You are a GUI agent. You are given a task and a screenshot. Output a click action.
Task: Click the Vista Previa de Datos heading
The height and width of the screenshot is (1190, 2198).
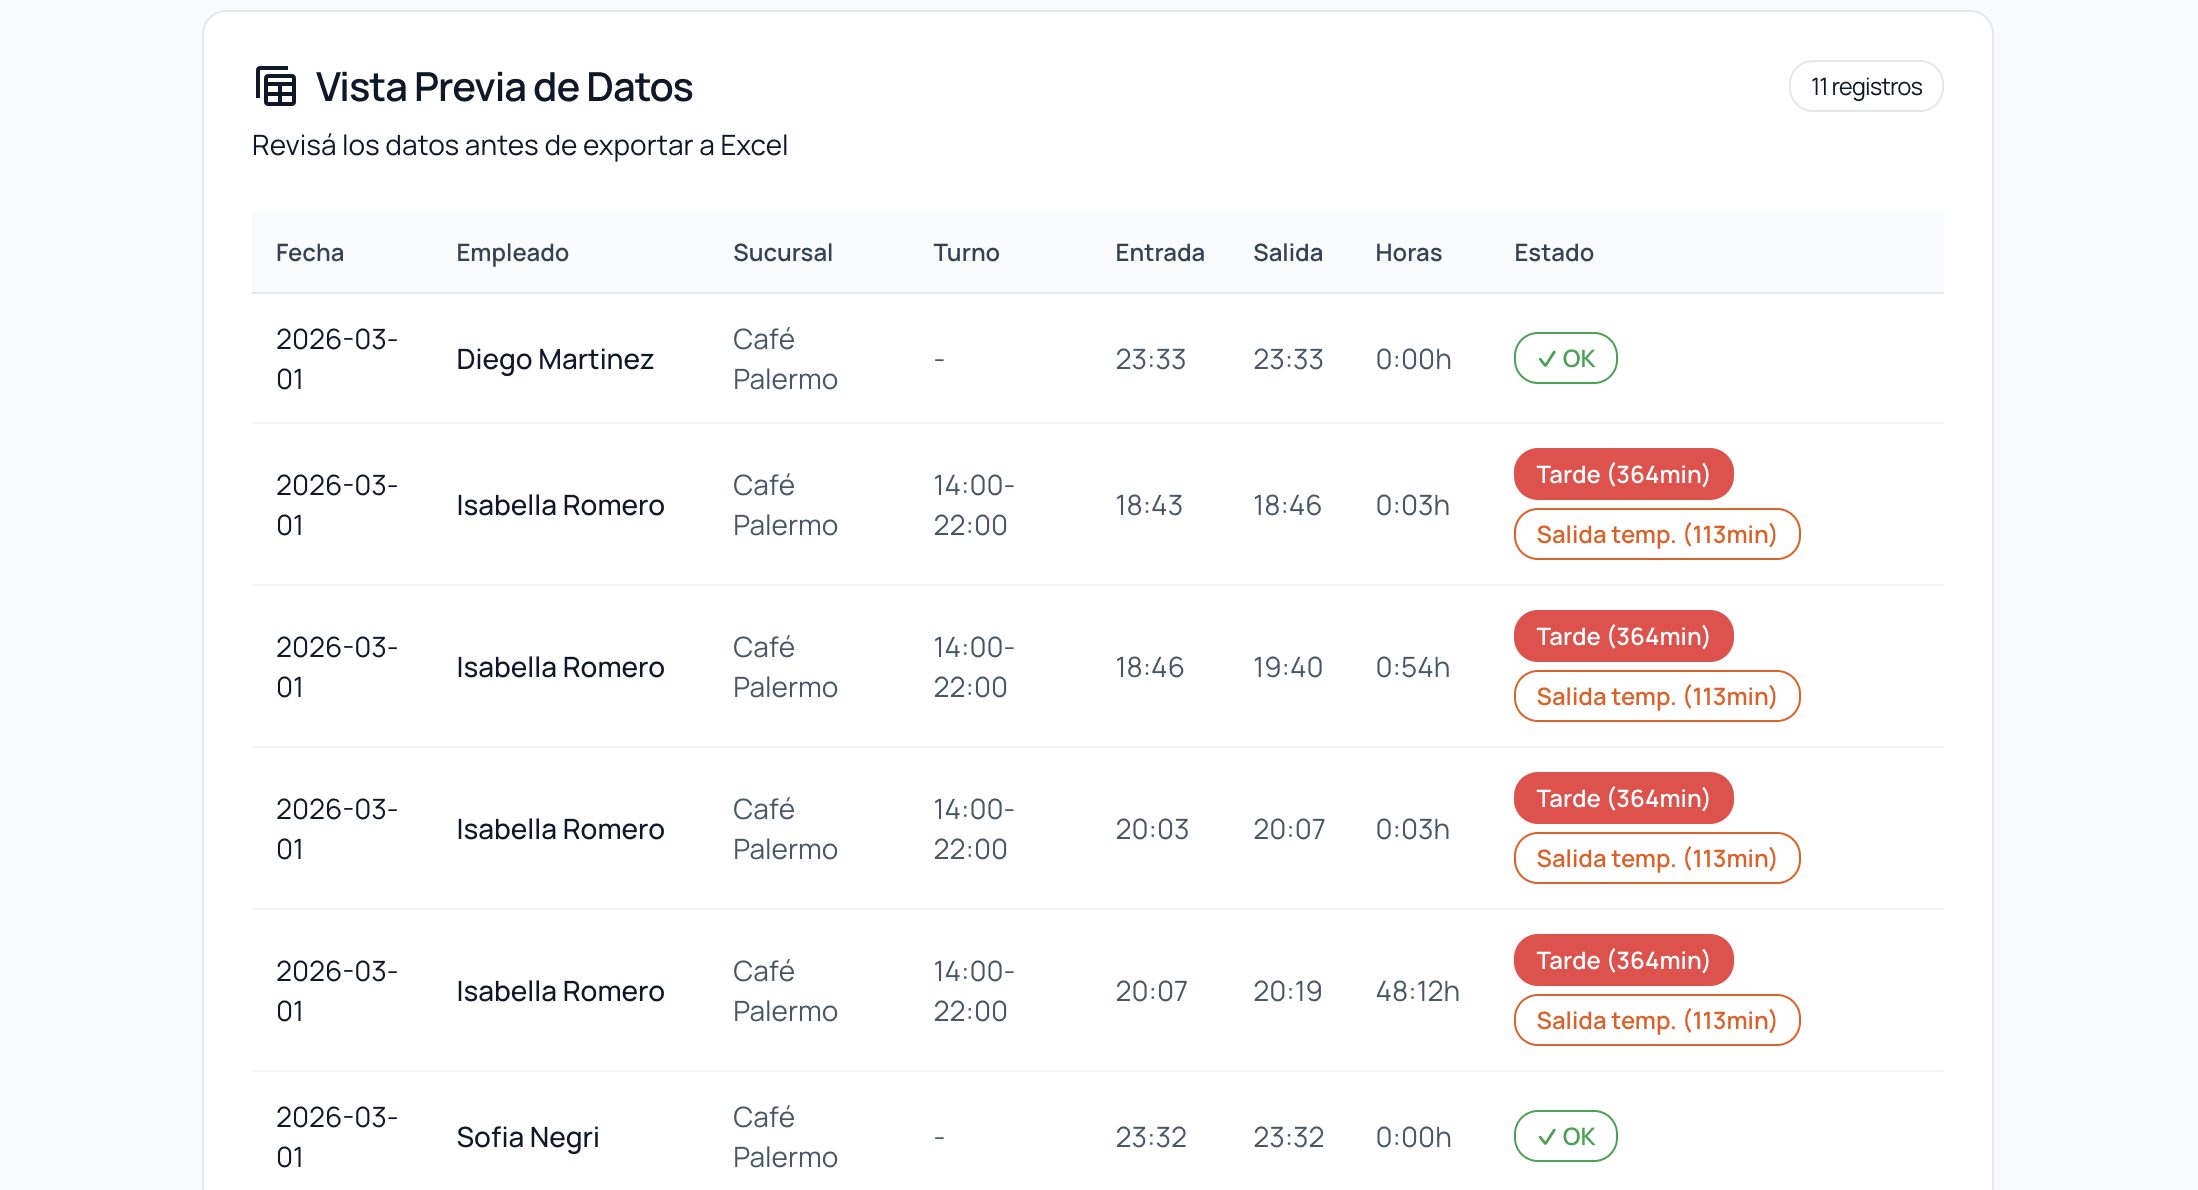click(504, 87)
